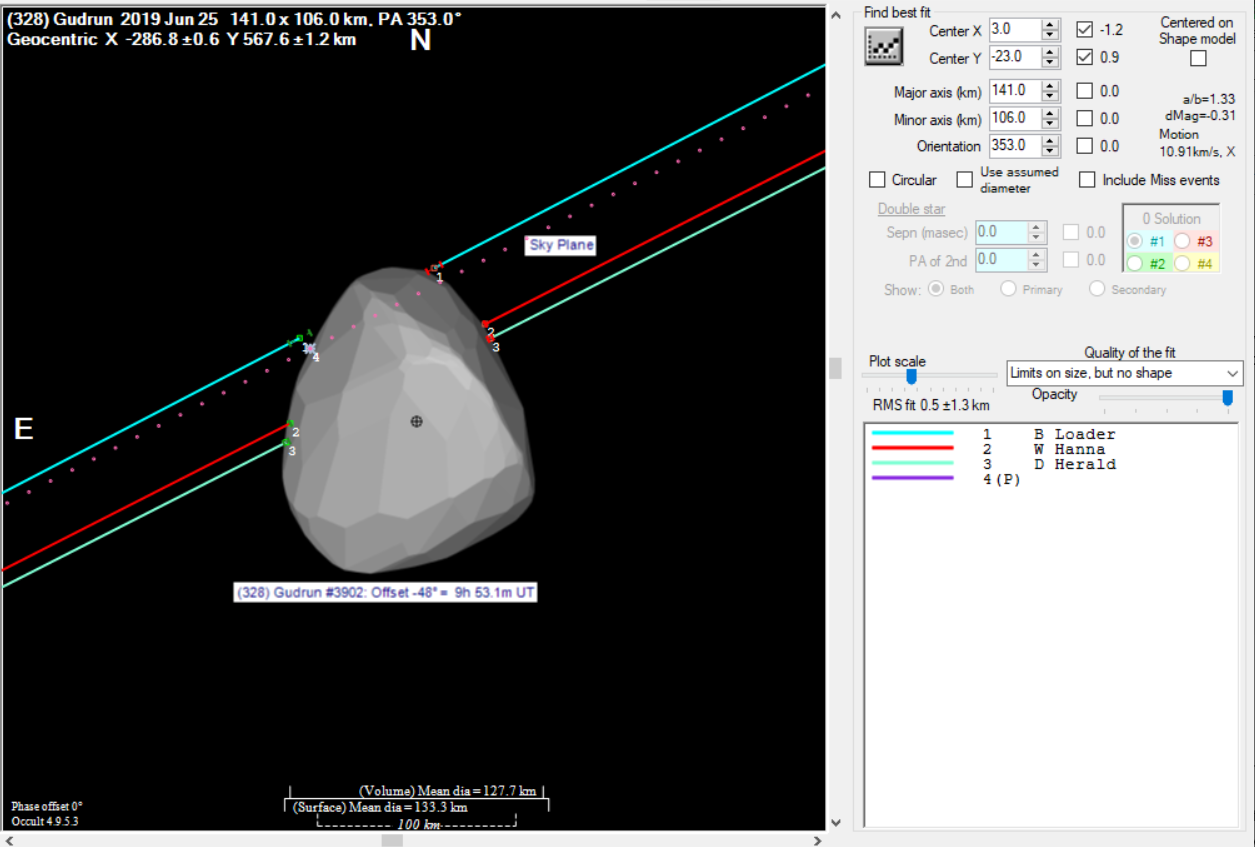Select solution #1 radio button
The height and width of the screenshot is (847, 1255).
click(1134, 241)
